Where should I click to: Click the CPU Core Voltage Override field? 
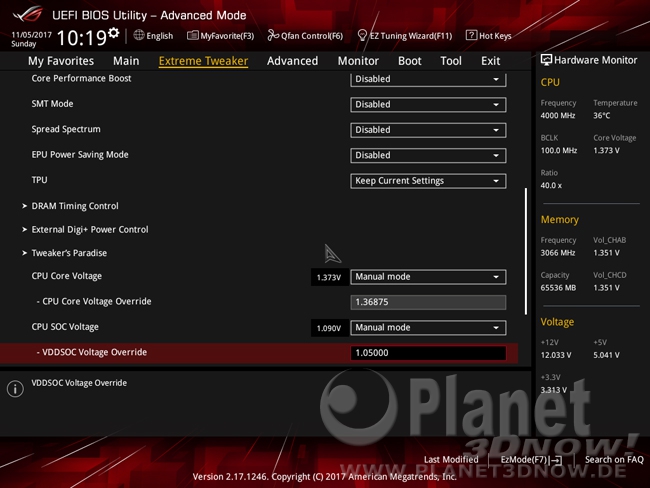coord(428,302)
